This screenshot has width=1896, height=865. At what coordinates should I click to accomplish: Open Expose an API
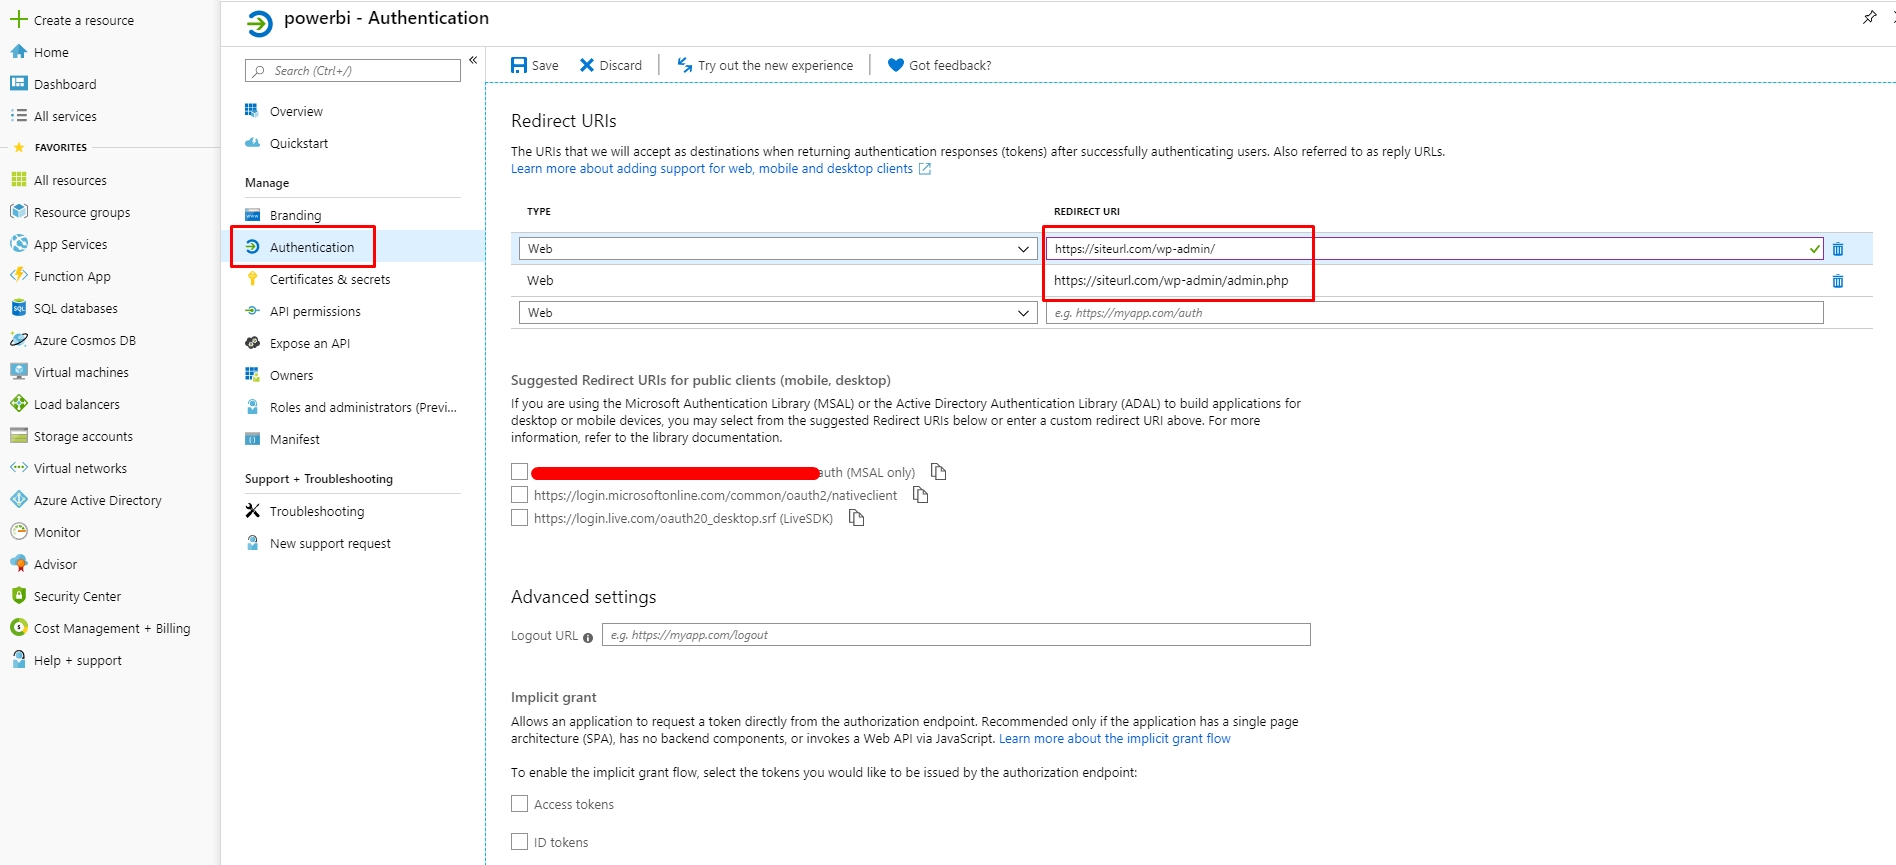point(309,343)
